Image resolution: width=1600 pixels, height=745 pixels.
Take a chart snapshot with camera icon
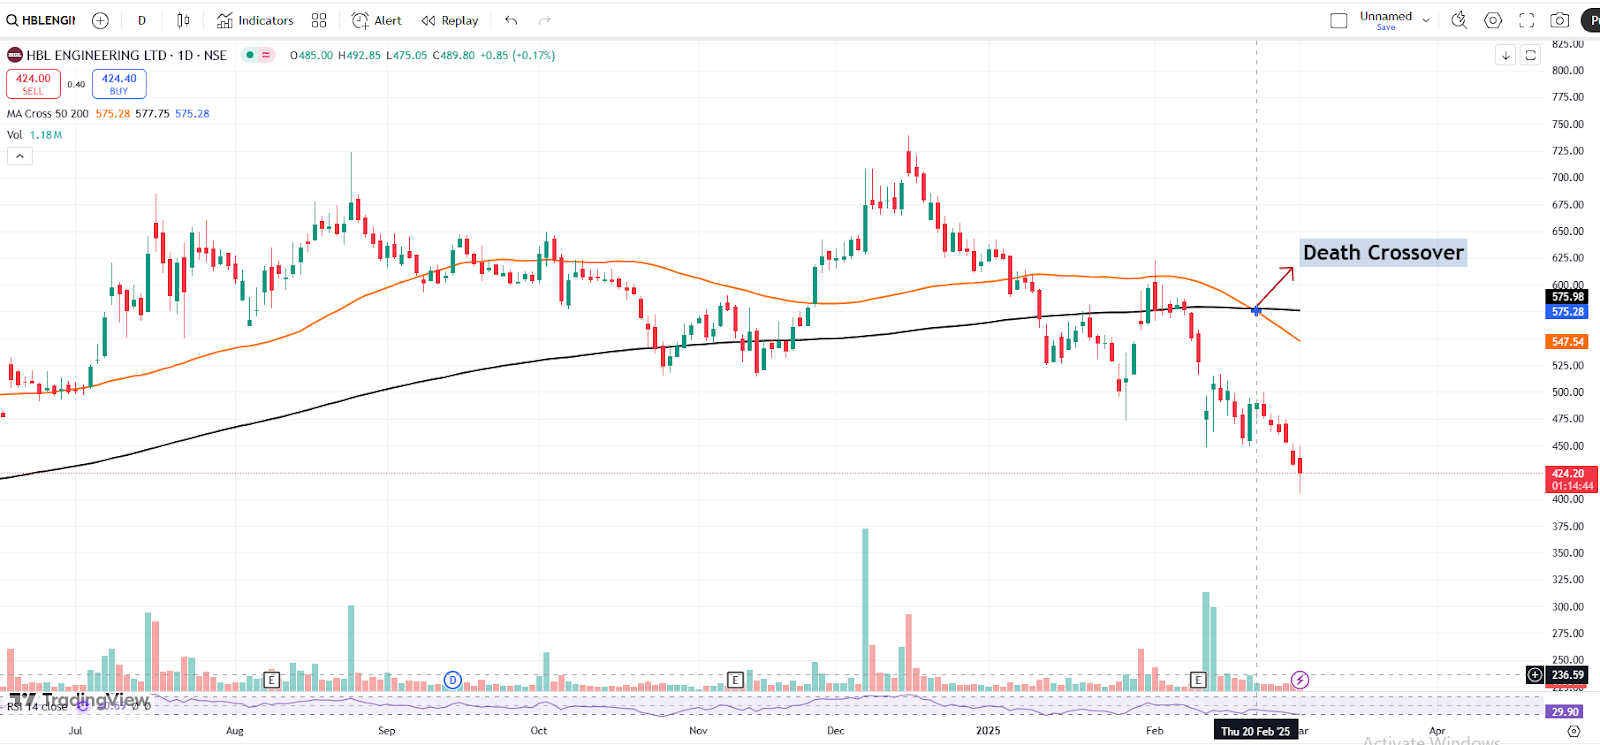(x=1559, y=20)
